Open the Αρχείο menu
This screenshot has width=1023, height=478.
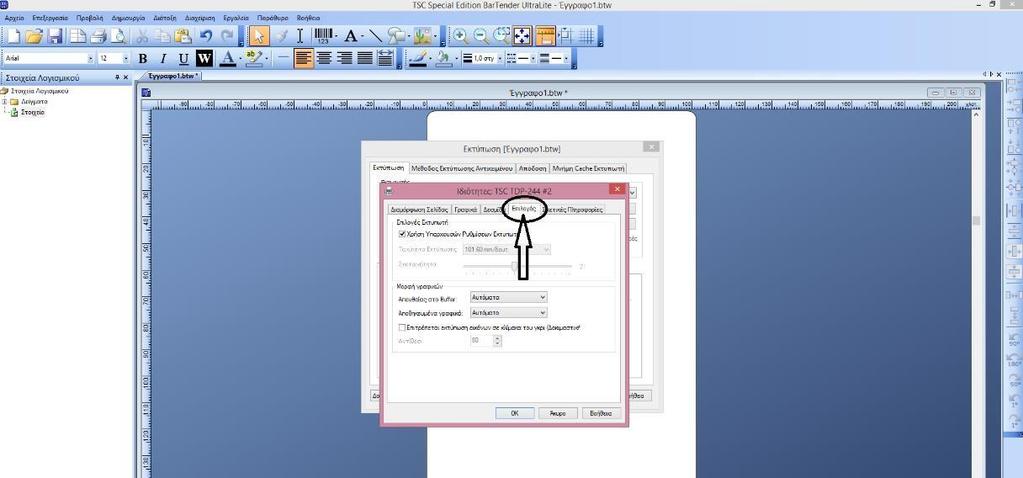pyautogui.click(x=14, y=18)
